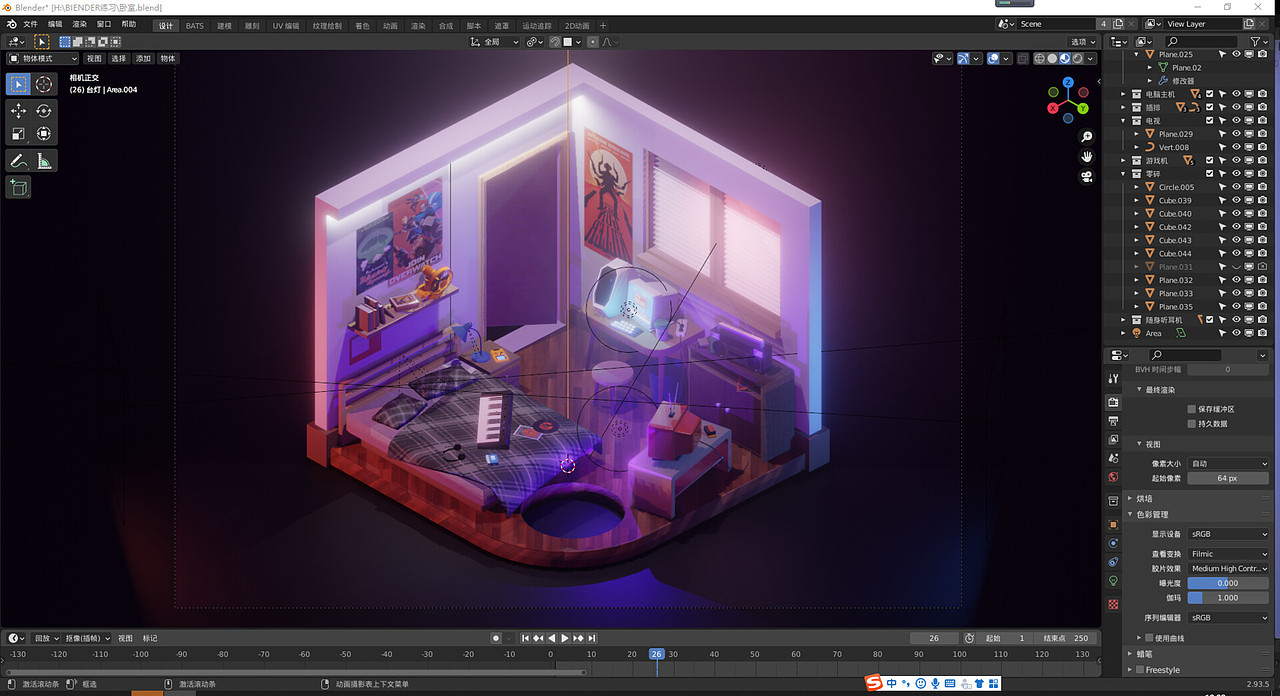The image size is (1280, 696).
Task: Click the 视图 button in viewport header
Action: coord(94,59)
